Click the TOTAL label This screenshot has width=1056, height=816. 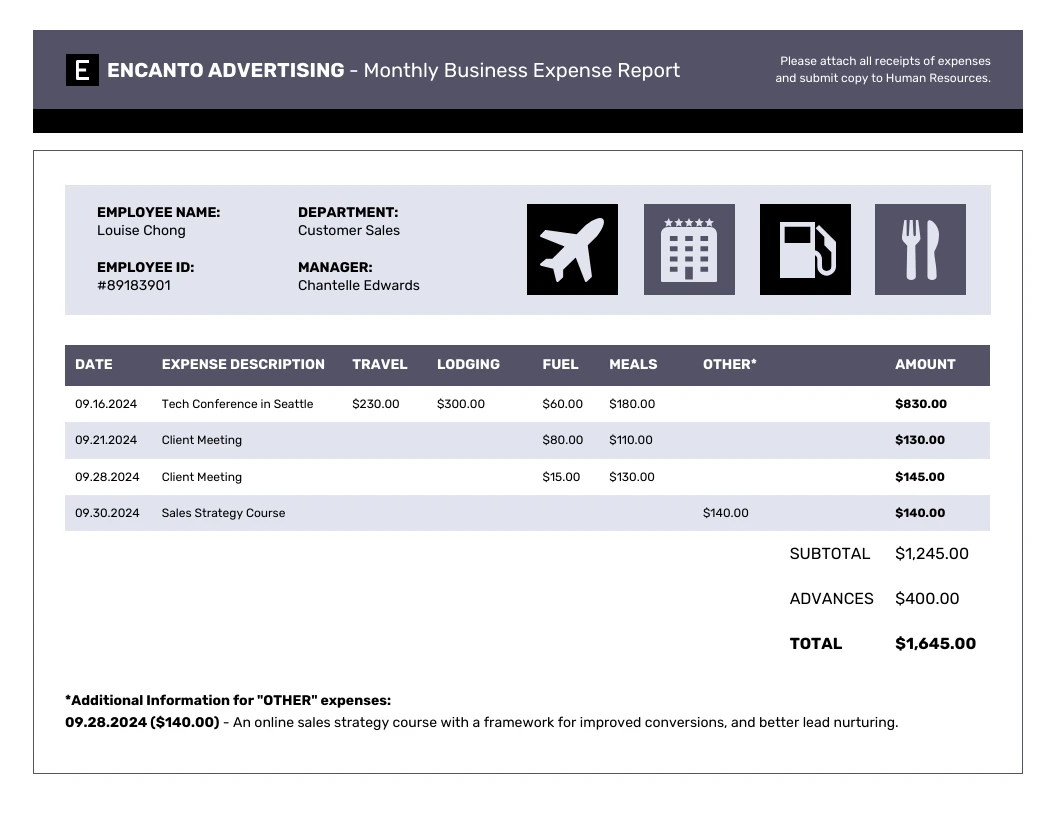point(816,643)
